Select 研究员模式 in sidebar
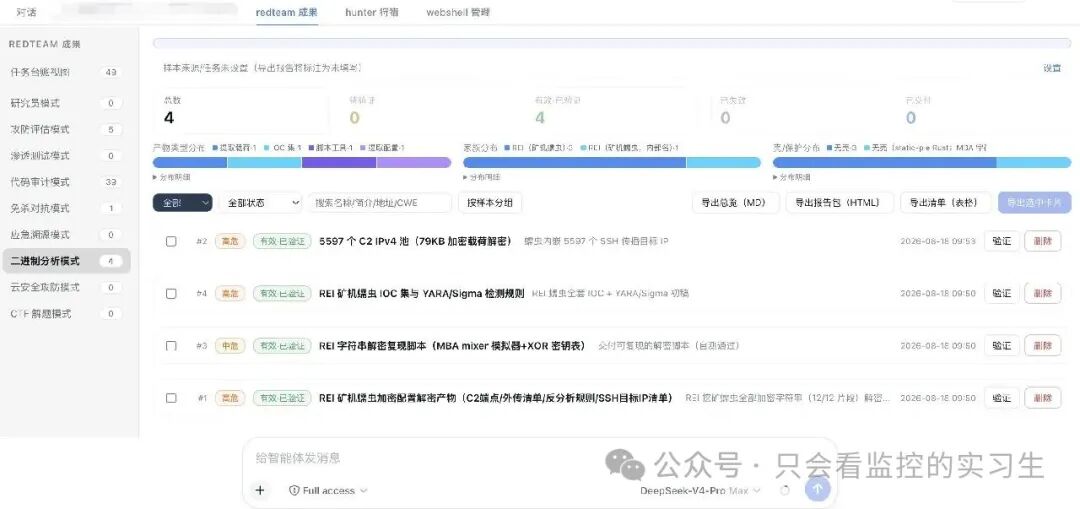 click(x=66, y=103)
